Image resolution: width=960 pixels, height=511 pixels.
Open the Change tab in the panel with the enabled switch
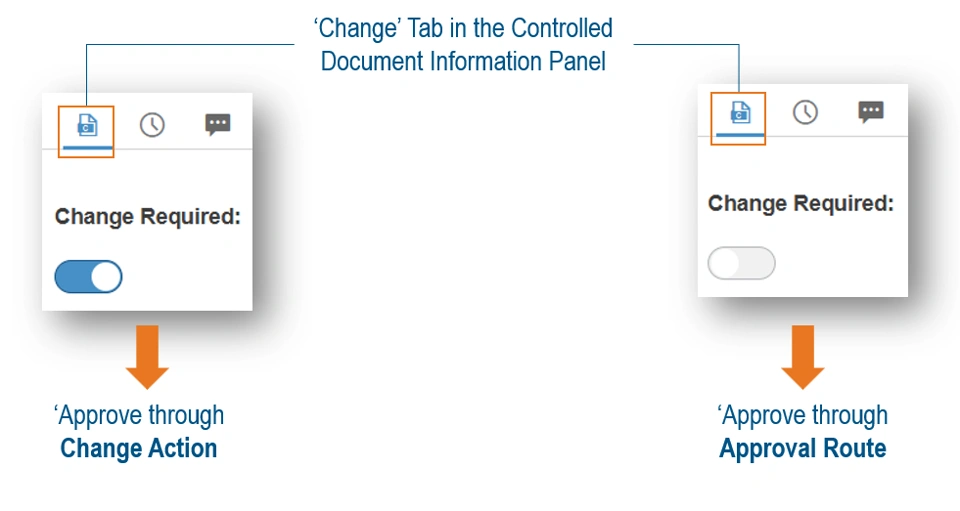(87, 125)
